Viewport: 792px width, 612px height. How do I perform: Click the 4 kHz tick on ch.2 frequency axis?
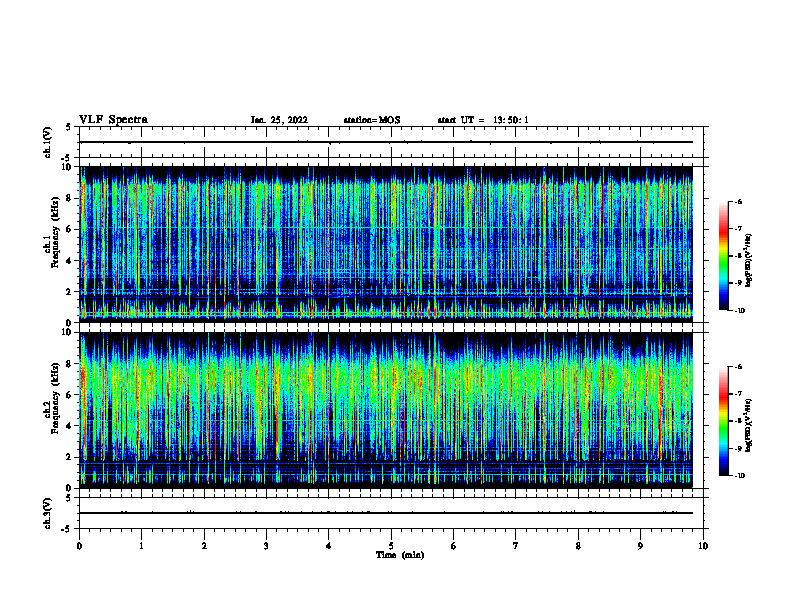click(x=69, y=426)
